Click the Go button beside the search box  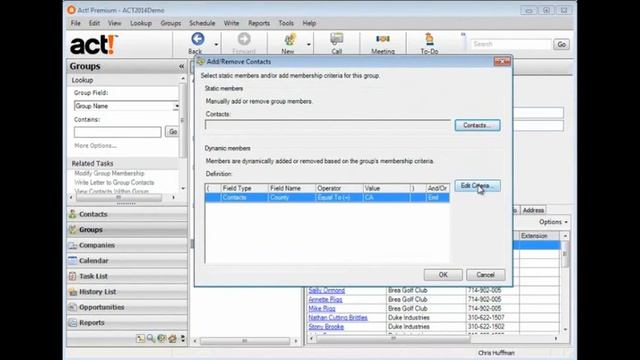click(561, 44)
